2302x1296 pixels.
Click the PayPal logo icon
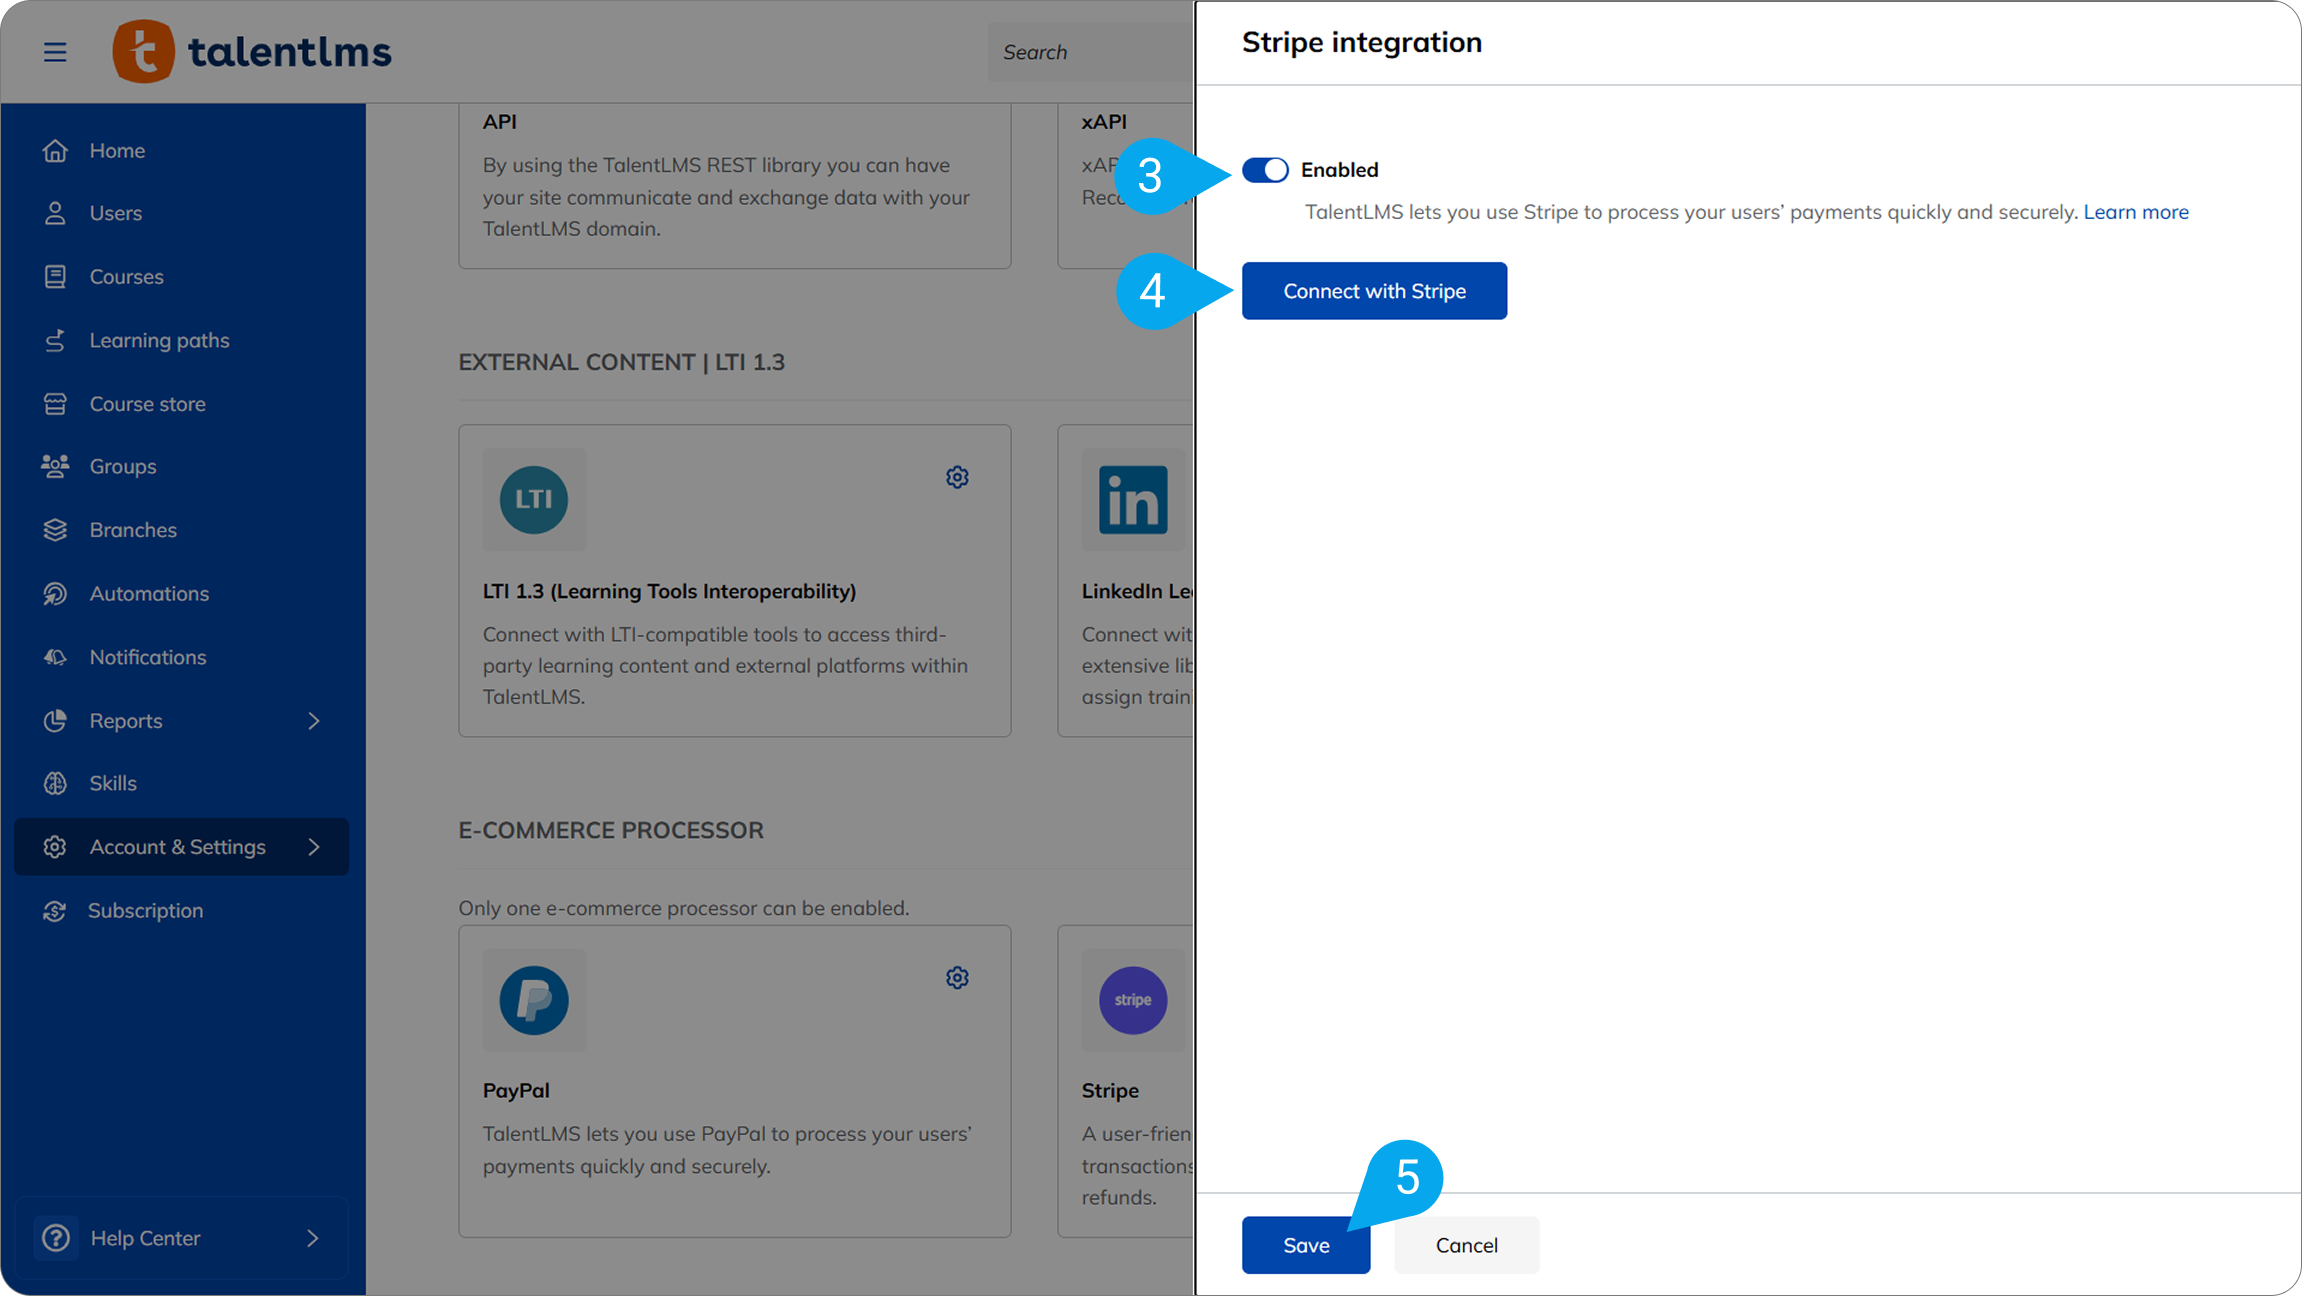[x=534, y=999]
